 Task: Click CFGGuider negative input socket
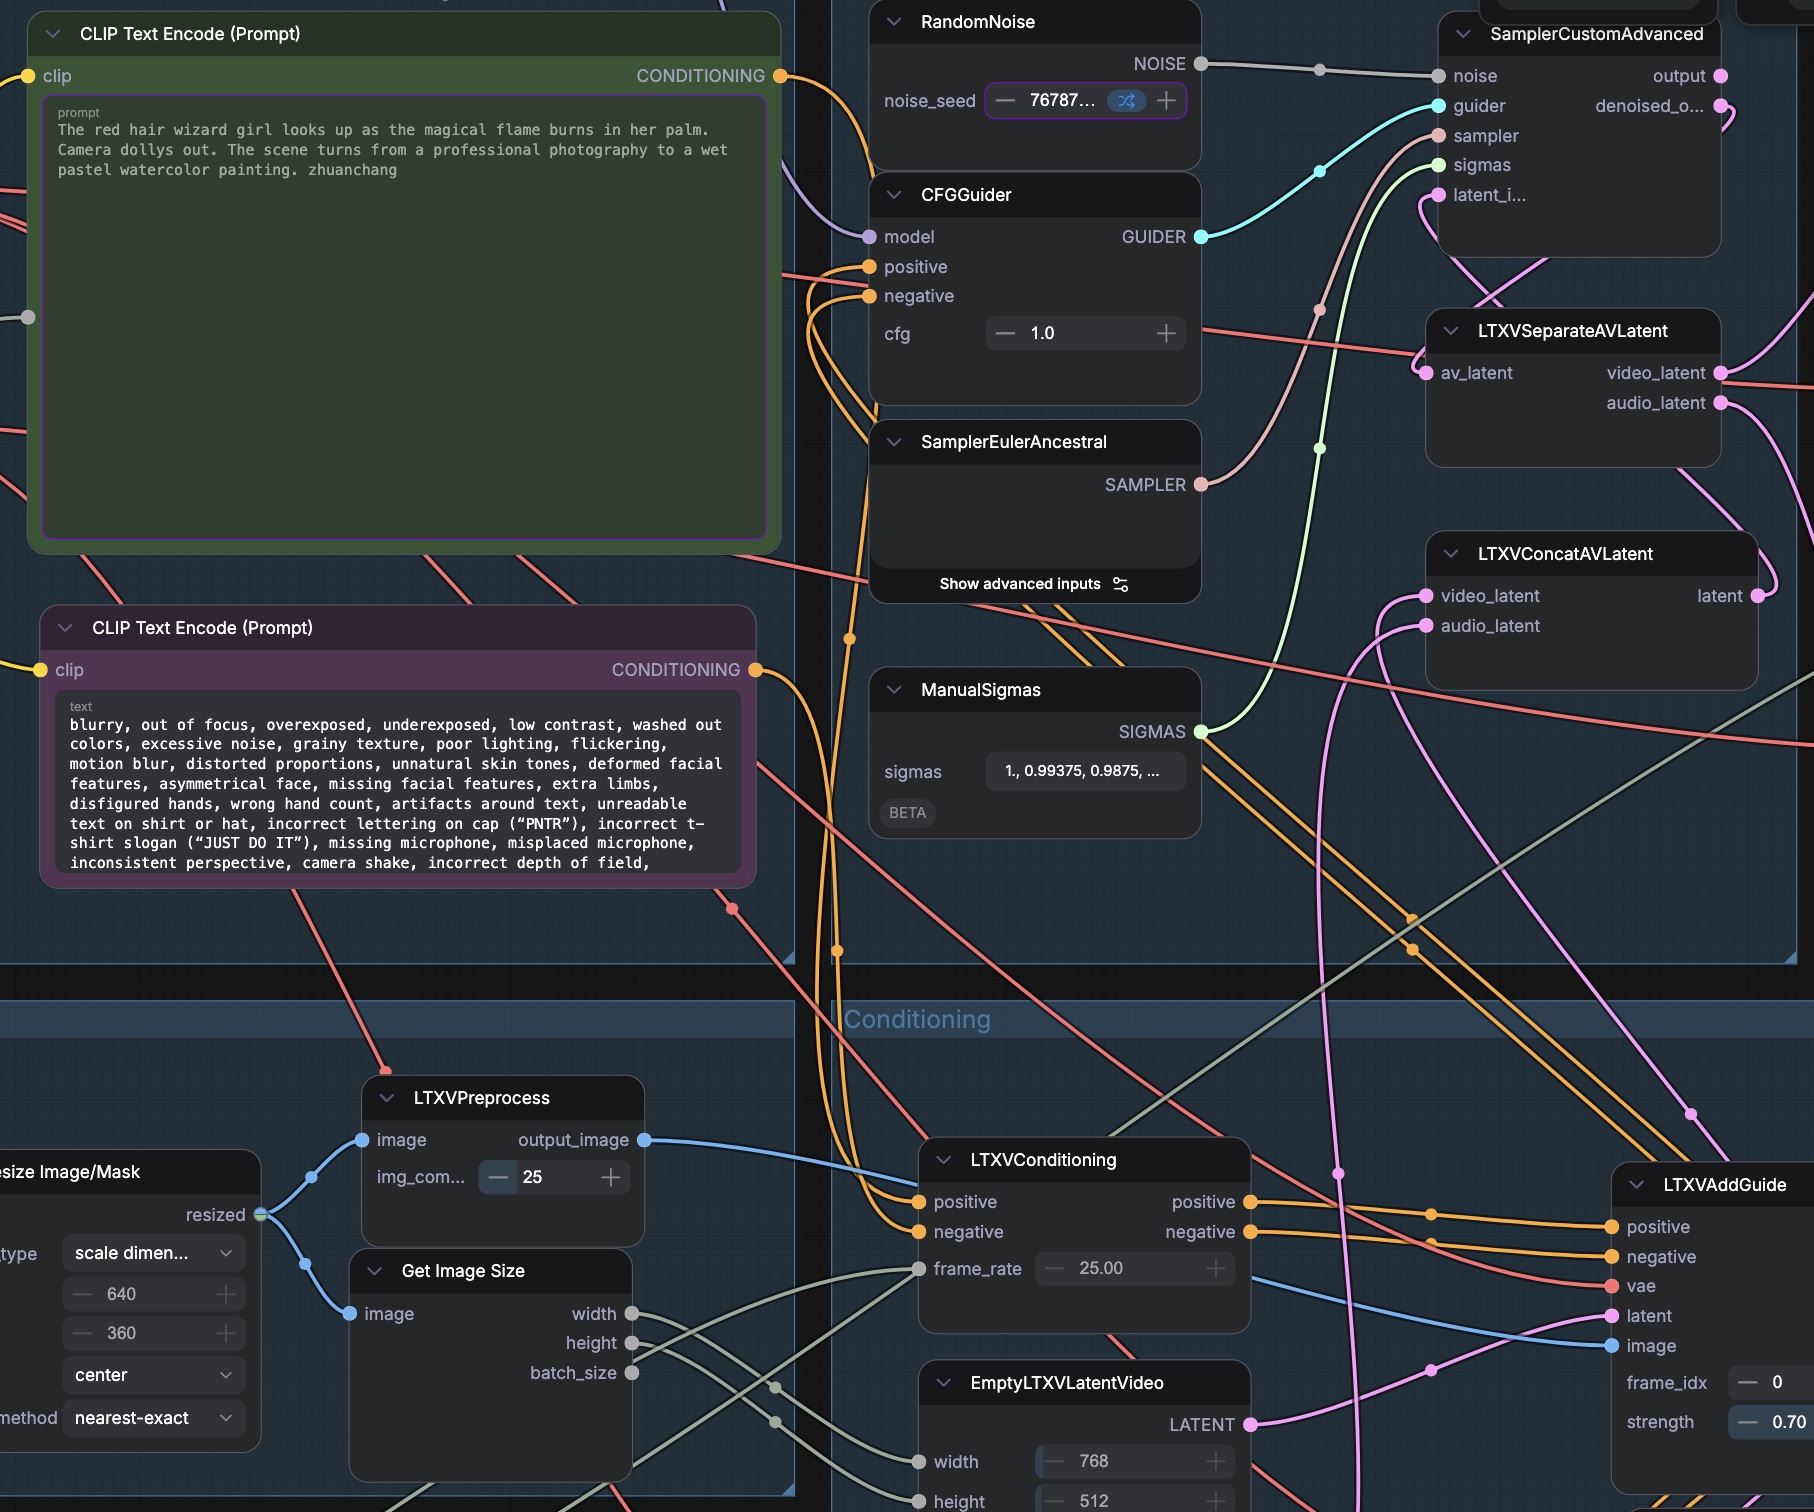coord(870,296)
